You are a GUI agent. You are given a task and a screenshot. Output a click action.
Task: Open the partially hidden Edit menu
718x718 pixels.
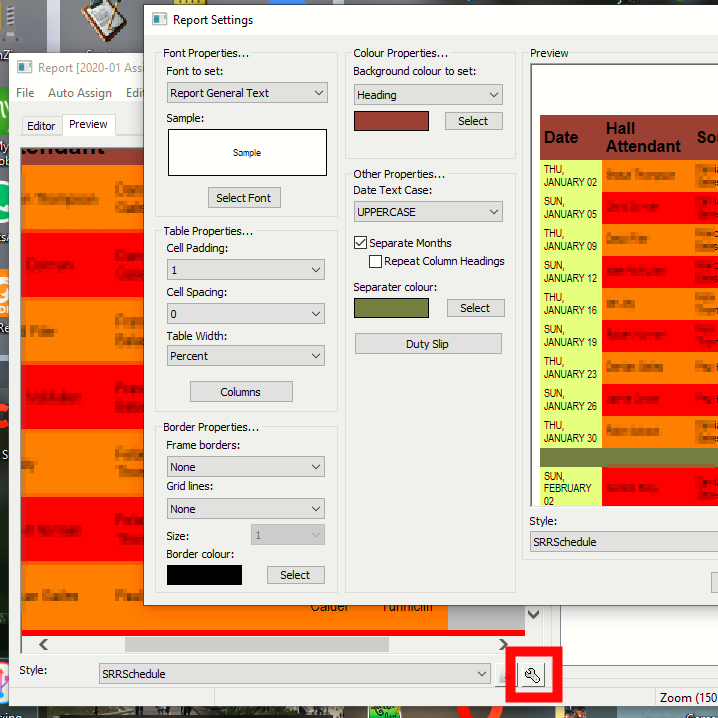click(135, 93)
